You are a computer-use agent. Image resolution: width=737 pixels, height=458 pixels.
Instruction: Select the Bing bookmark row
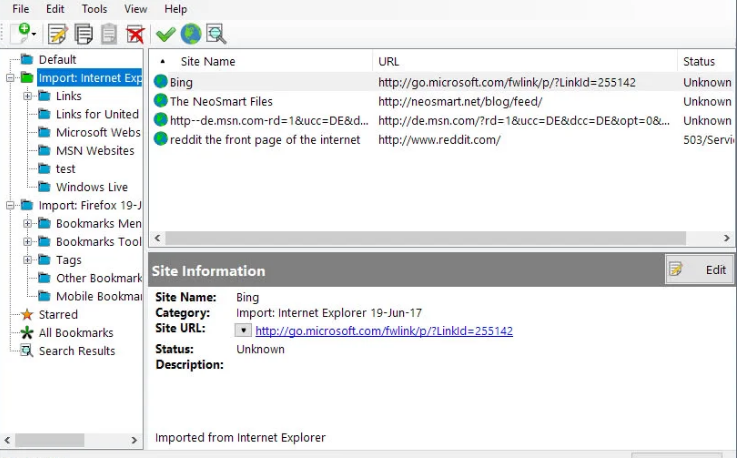pyautogui.click(x=442, y=82)
